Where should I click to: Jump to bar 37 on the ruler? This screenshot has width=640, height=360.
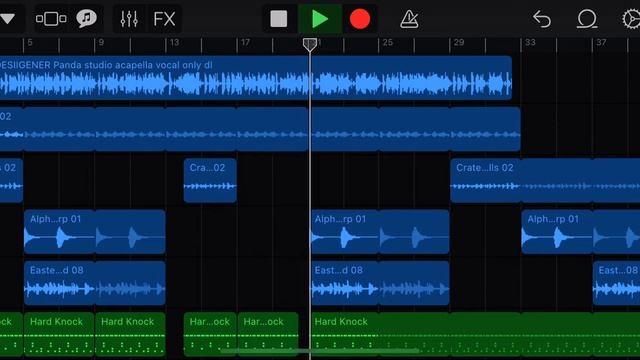coord(601,42)
